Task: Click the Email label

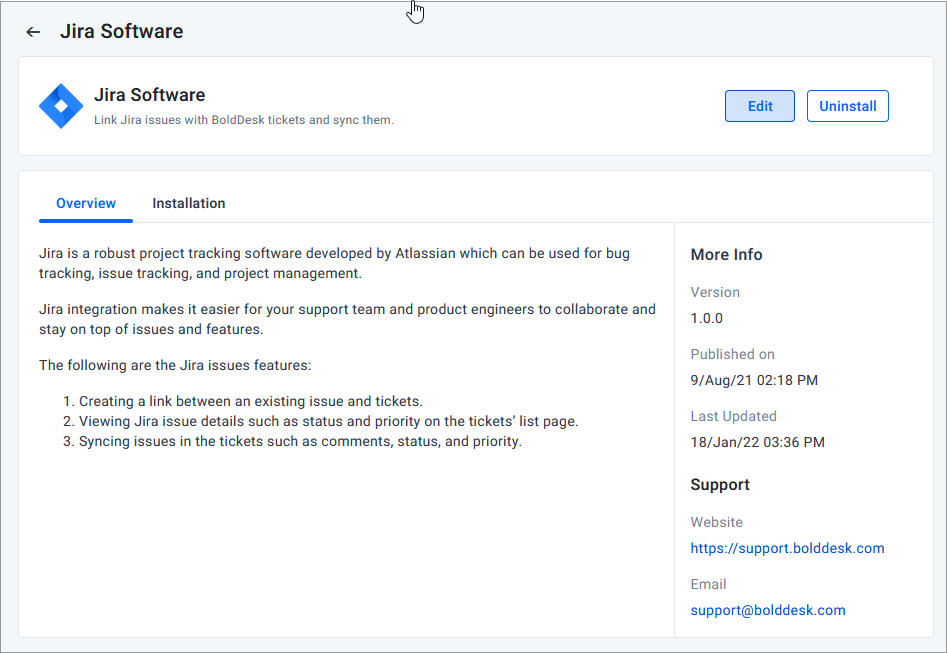Action: [708, 585]
